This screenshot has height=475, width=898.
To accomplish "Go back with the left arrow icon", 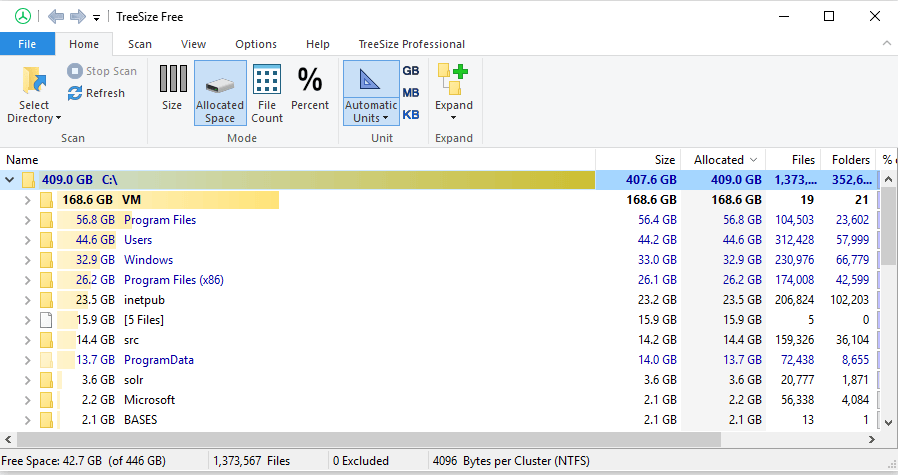I will (56, 17).
